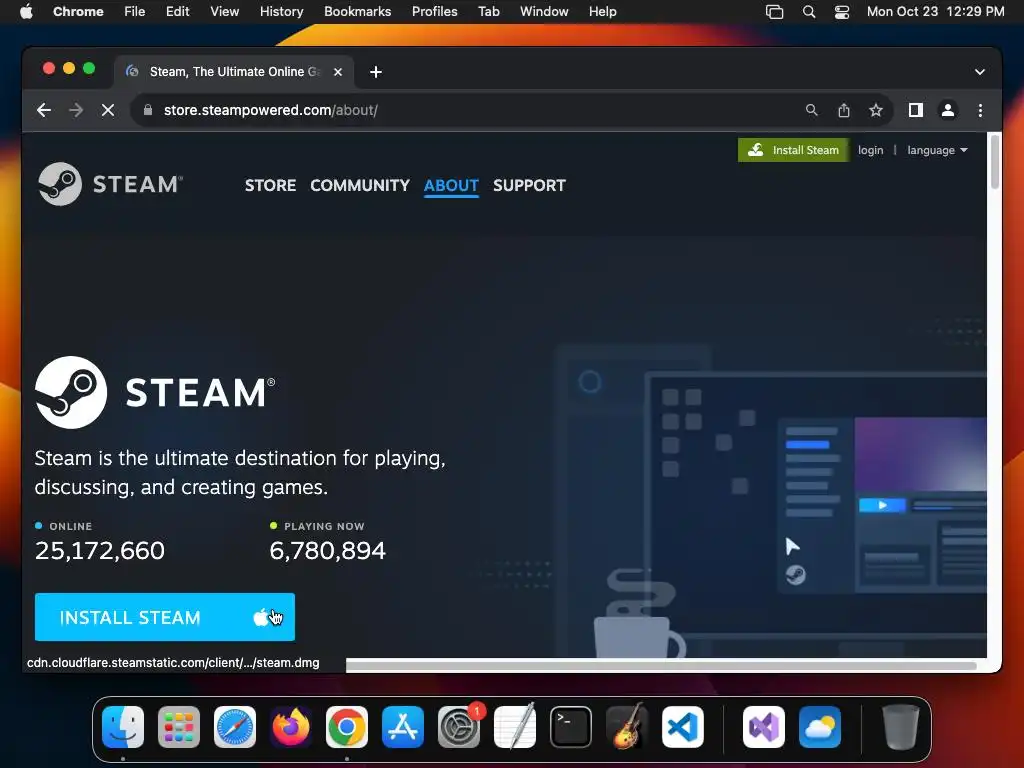Open TextEdit from the Dock

pyautogui.click(x=515, y=727)
